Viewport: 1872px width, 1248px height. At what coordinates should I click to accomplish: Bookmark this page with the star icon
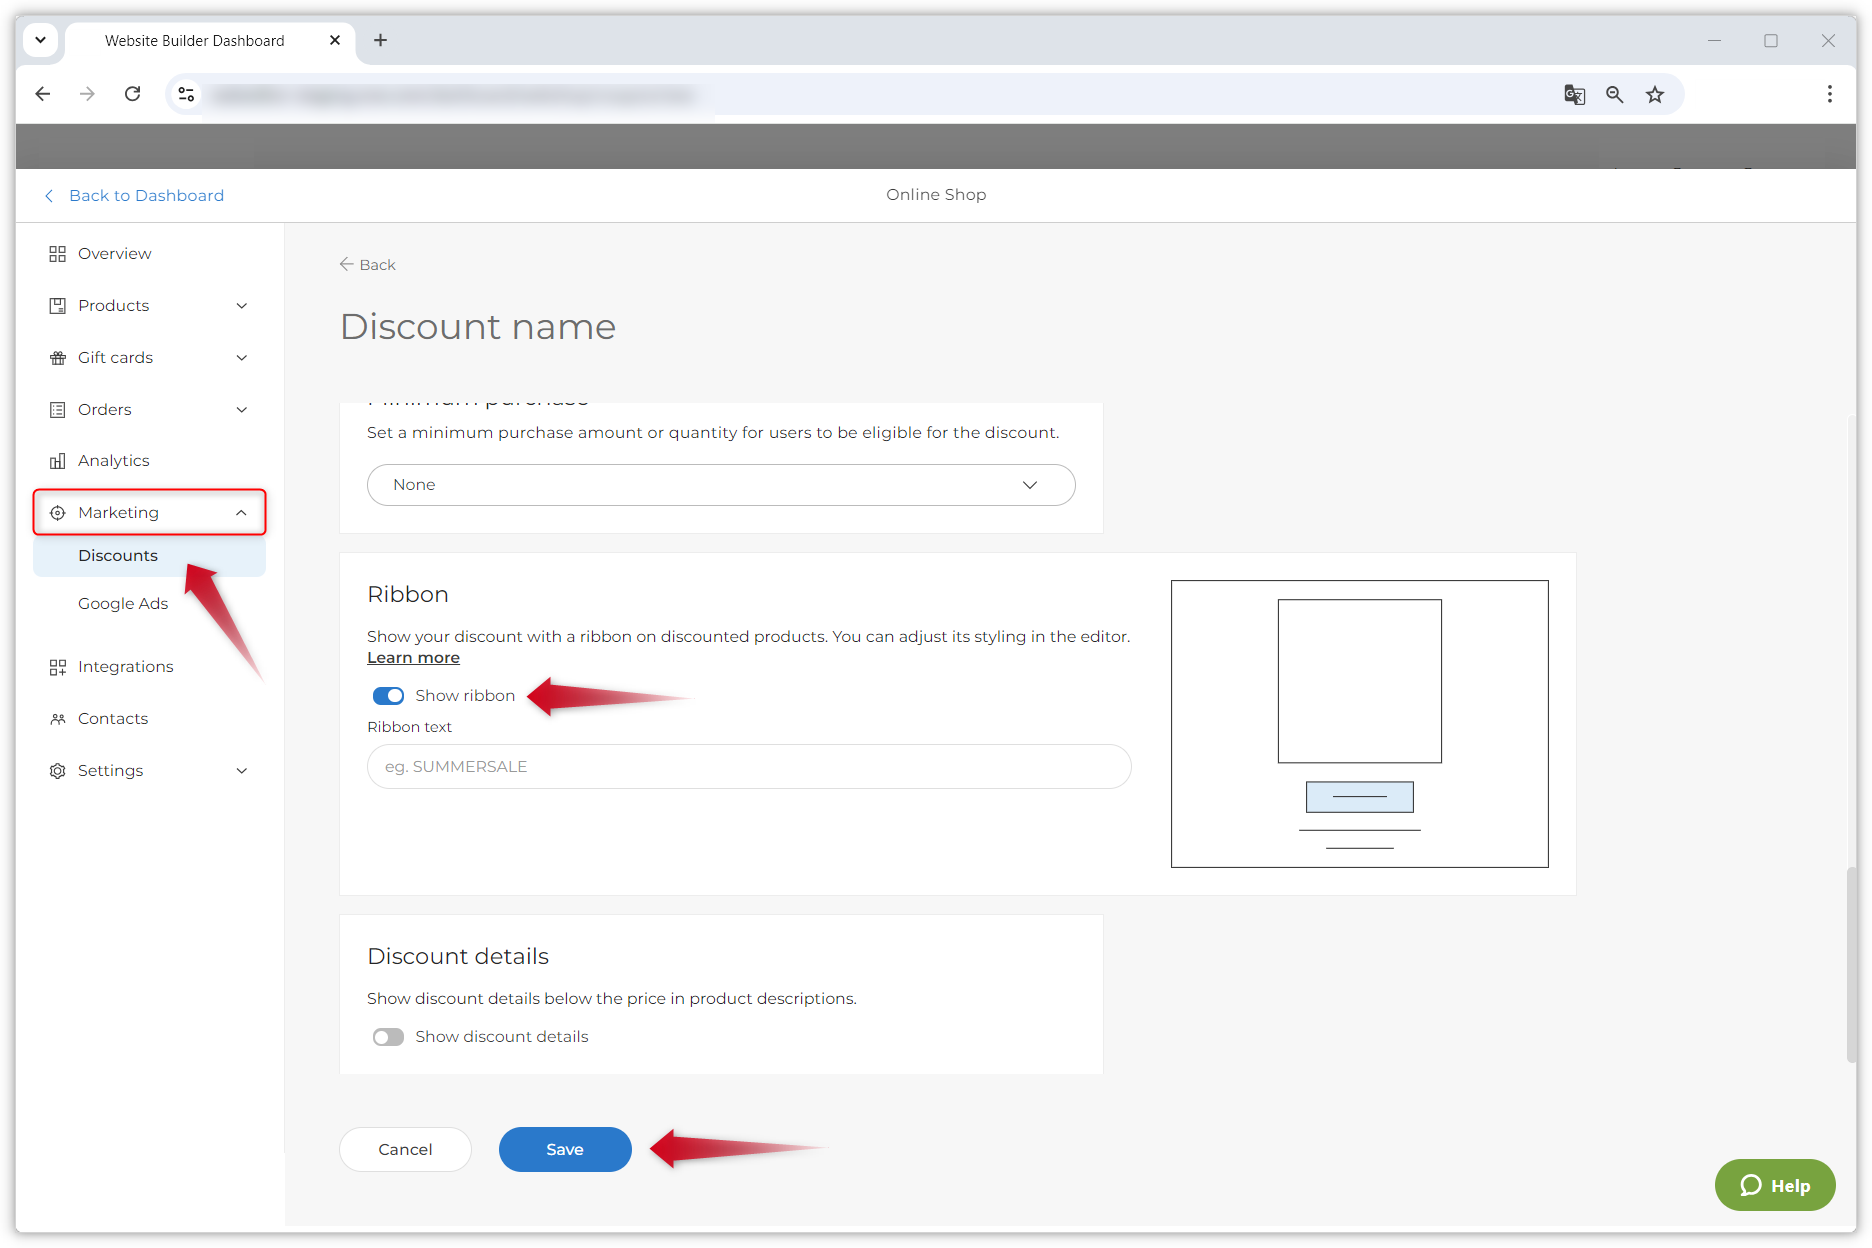[1655, 94]
